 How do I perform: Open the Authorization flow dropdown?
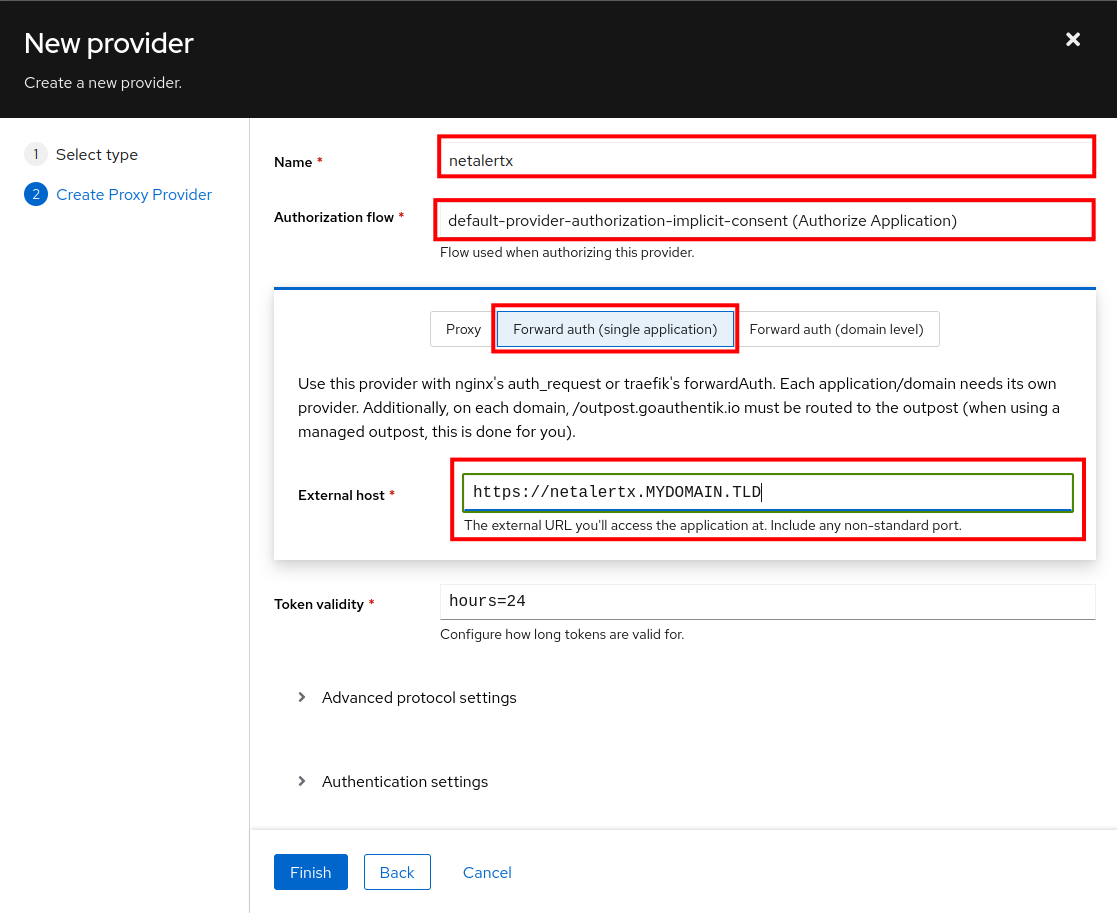(x=765, y=219)
